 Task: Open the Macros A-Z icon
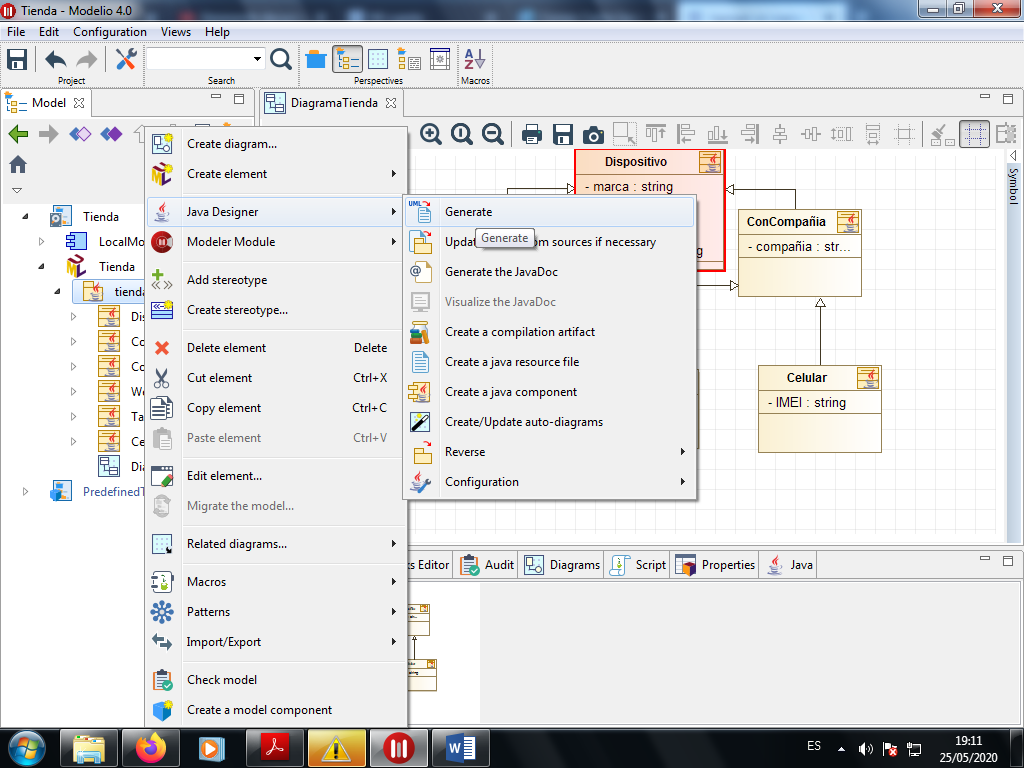coord(475,59)
